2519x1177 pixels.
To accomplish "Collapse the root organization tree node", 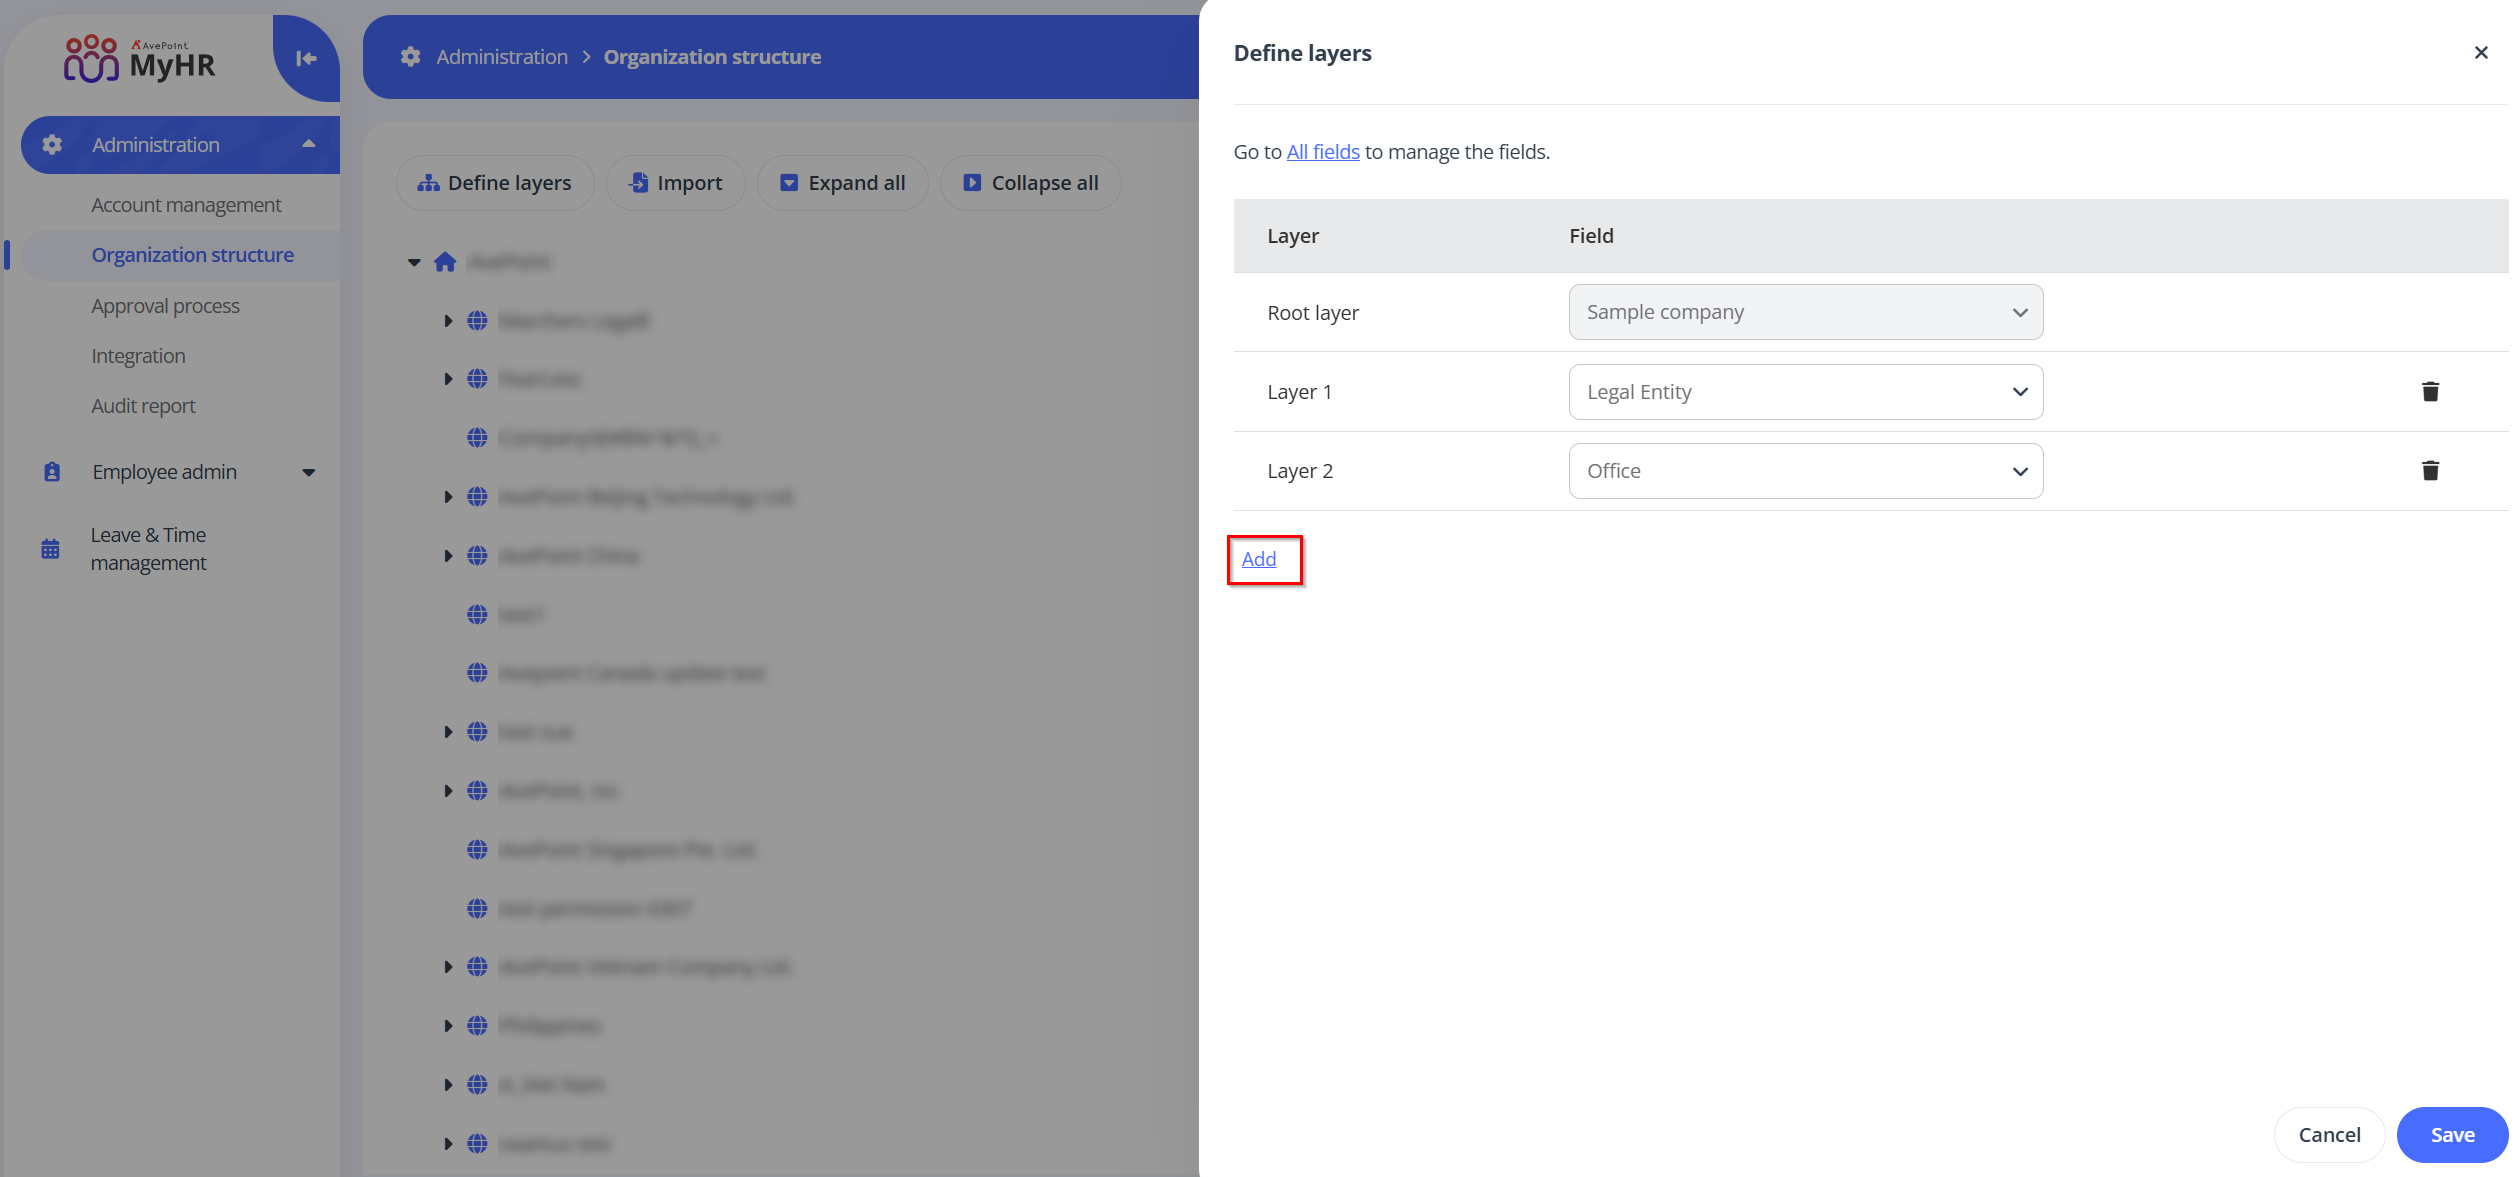I will [x=414, y=262].
